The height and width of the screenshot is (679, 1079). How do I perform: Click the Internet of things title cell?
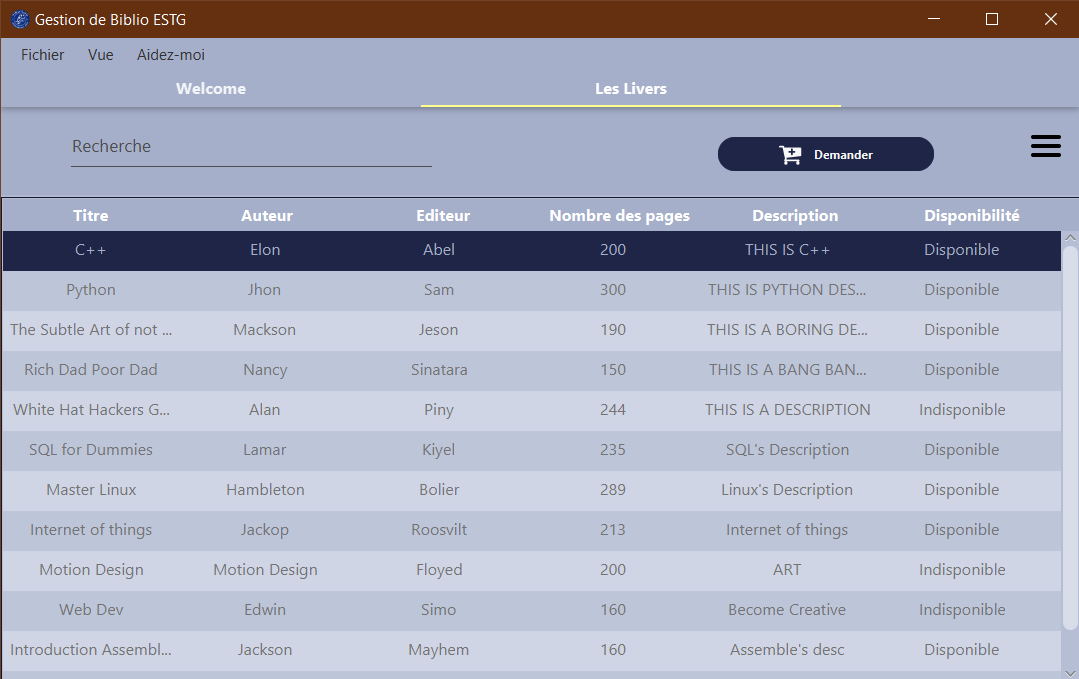pyautogui.click(x=91, y=530)
